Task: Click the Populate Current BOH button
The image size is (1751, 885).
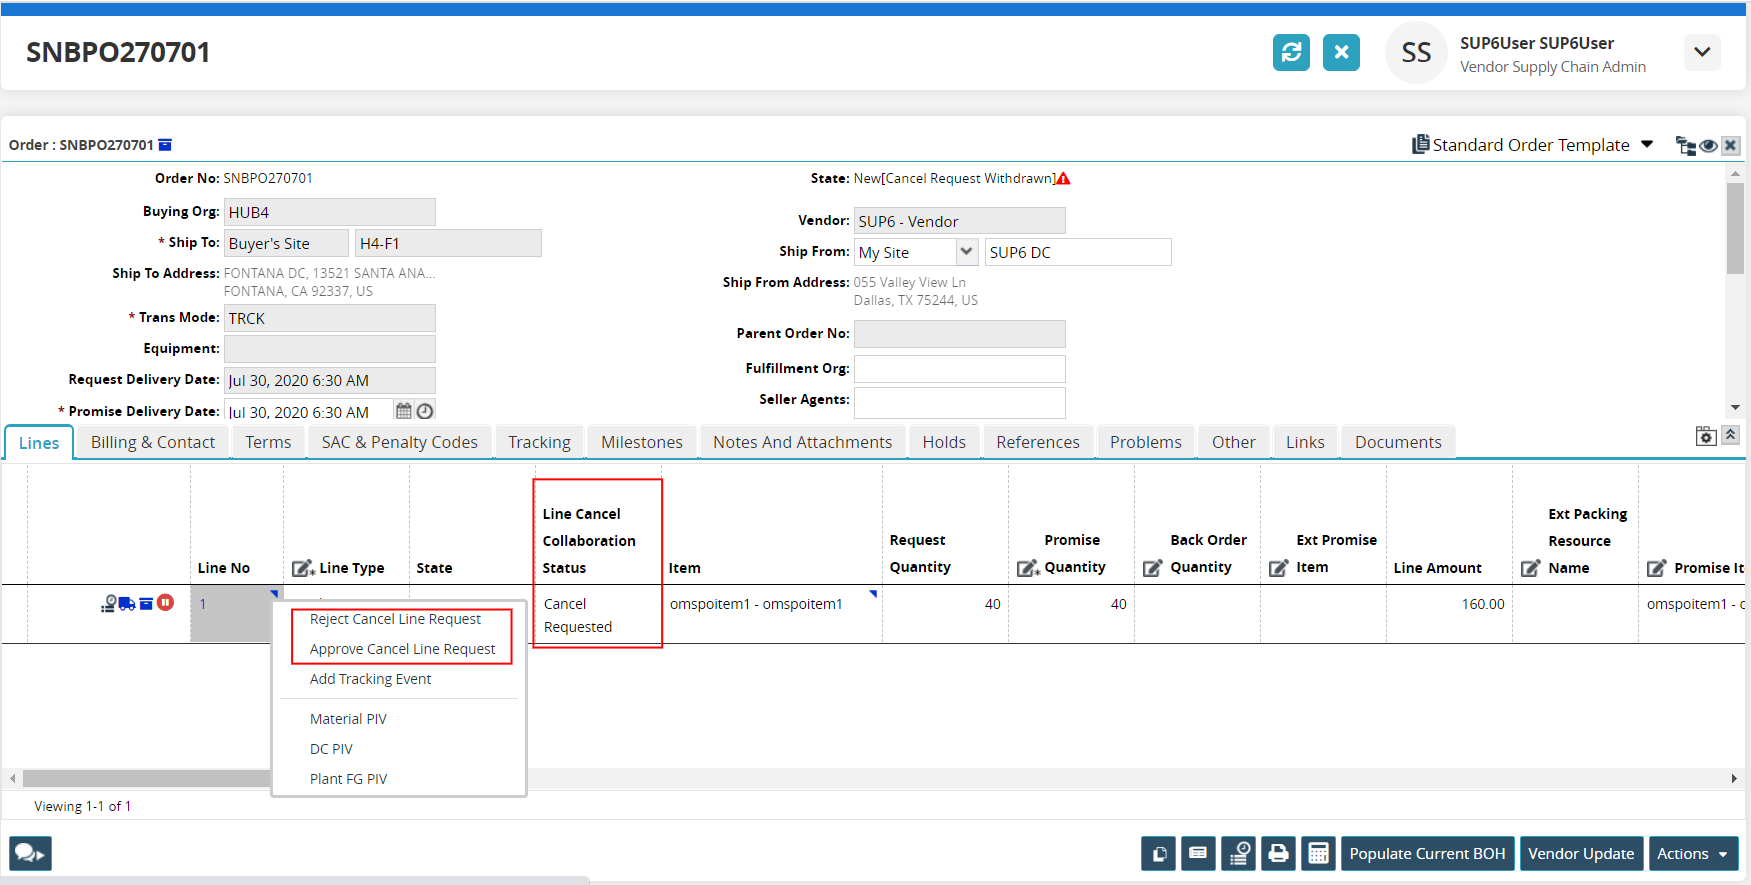Action: (1427, 853)
